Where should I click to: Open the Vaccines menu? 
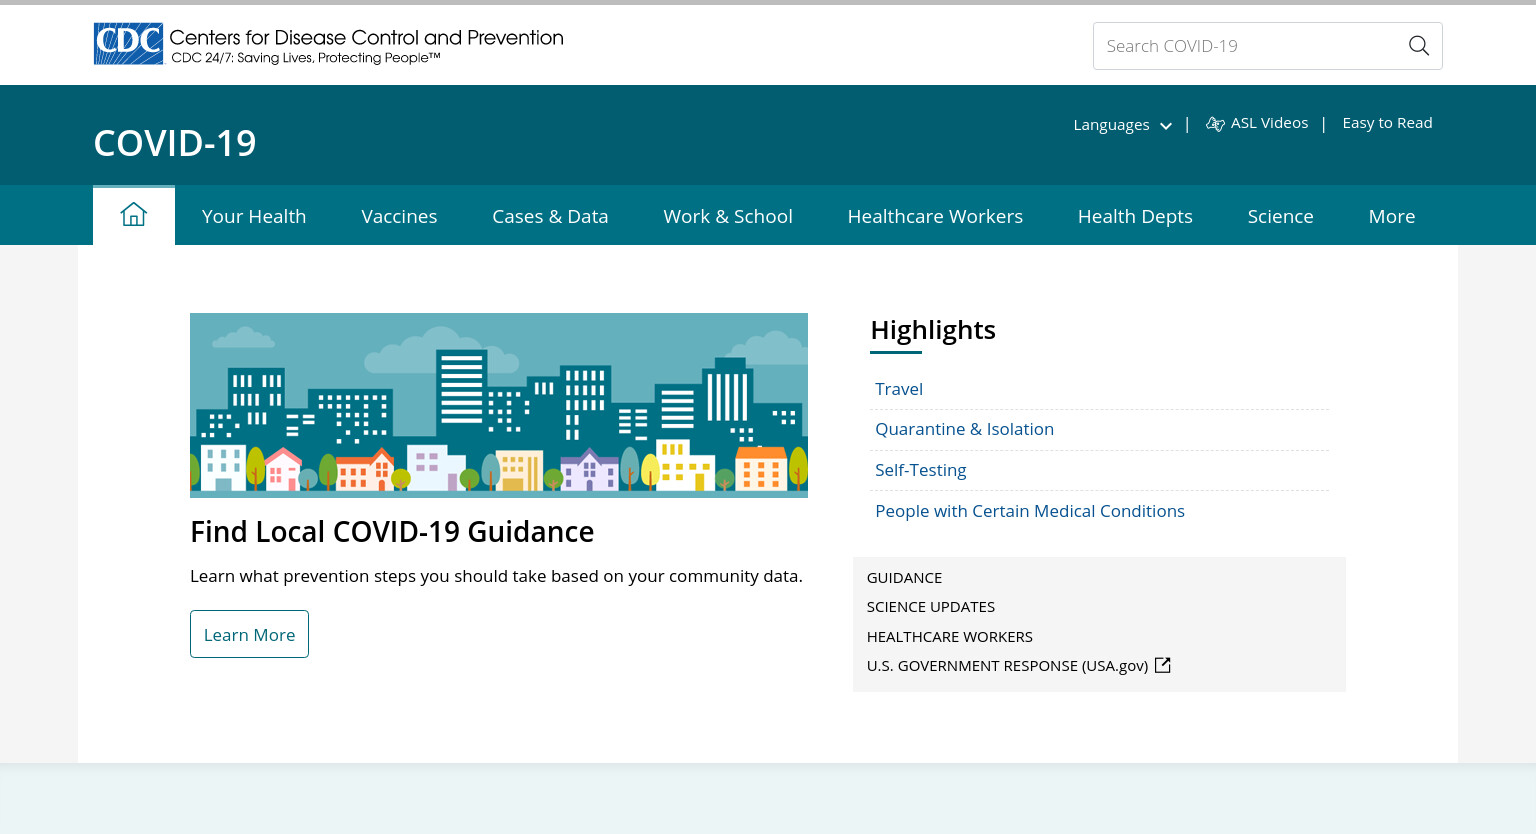click(x=399, y=216)
